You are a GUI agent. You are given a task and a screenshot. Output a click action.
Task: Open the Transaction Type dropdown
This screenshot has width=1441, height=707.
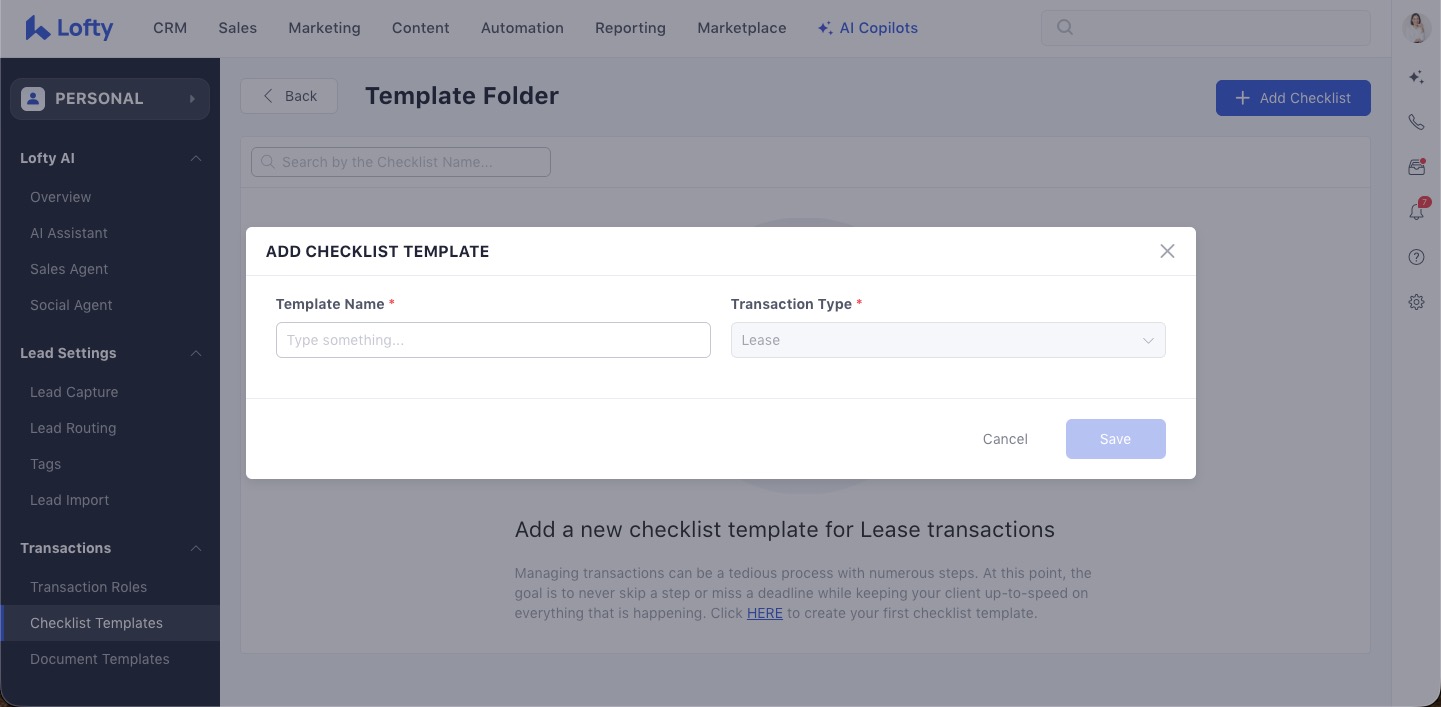(948, 340)
